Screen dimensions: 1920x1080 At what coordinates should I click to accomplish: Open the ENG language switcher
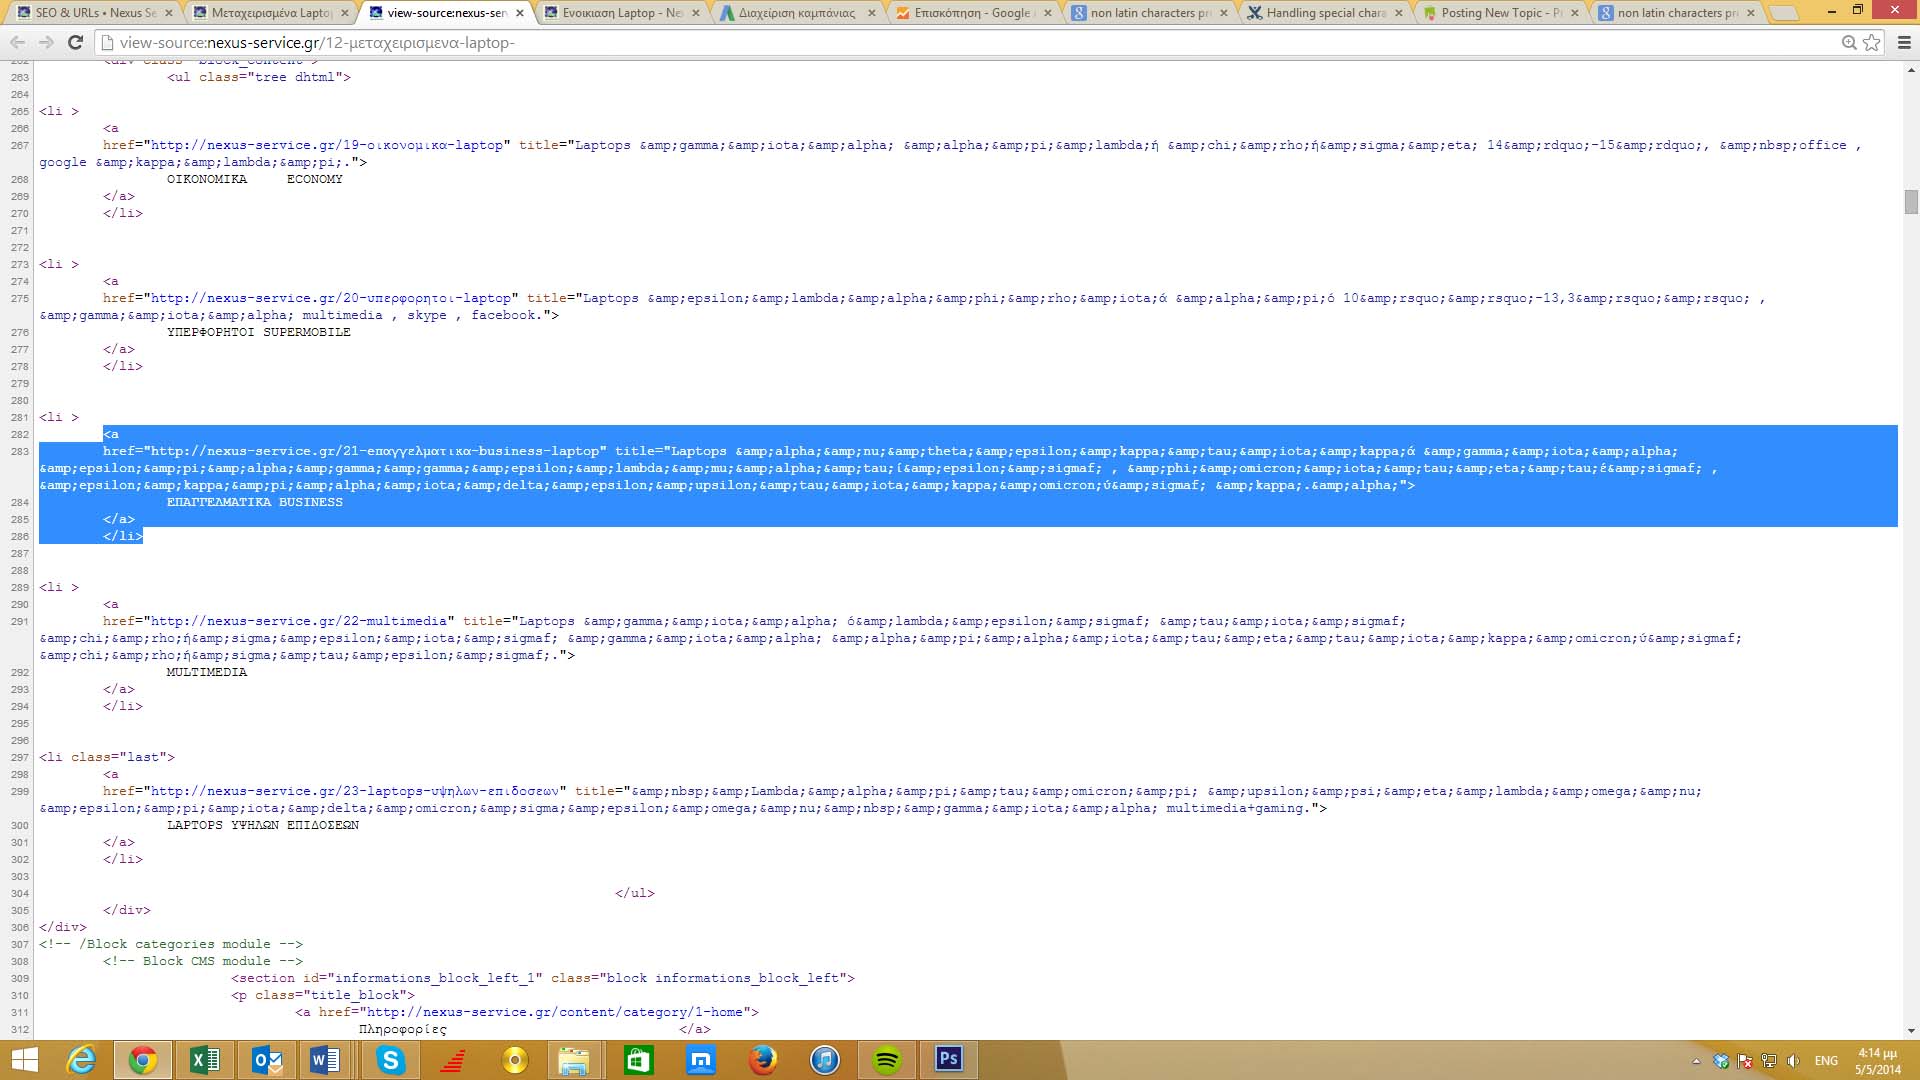click(x=1826, y=1061)
